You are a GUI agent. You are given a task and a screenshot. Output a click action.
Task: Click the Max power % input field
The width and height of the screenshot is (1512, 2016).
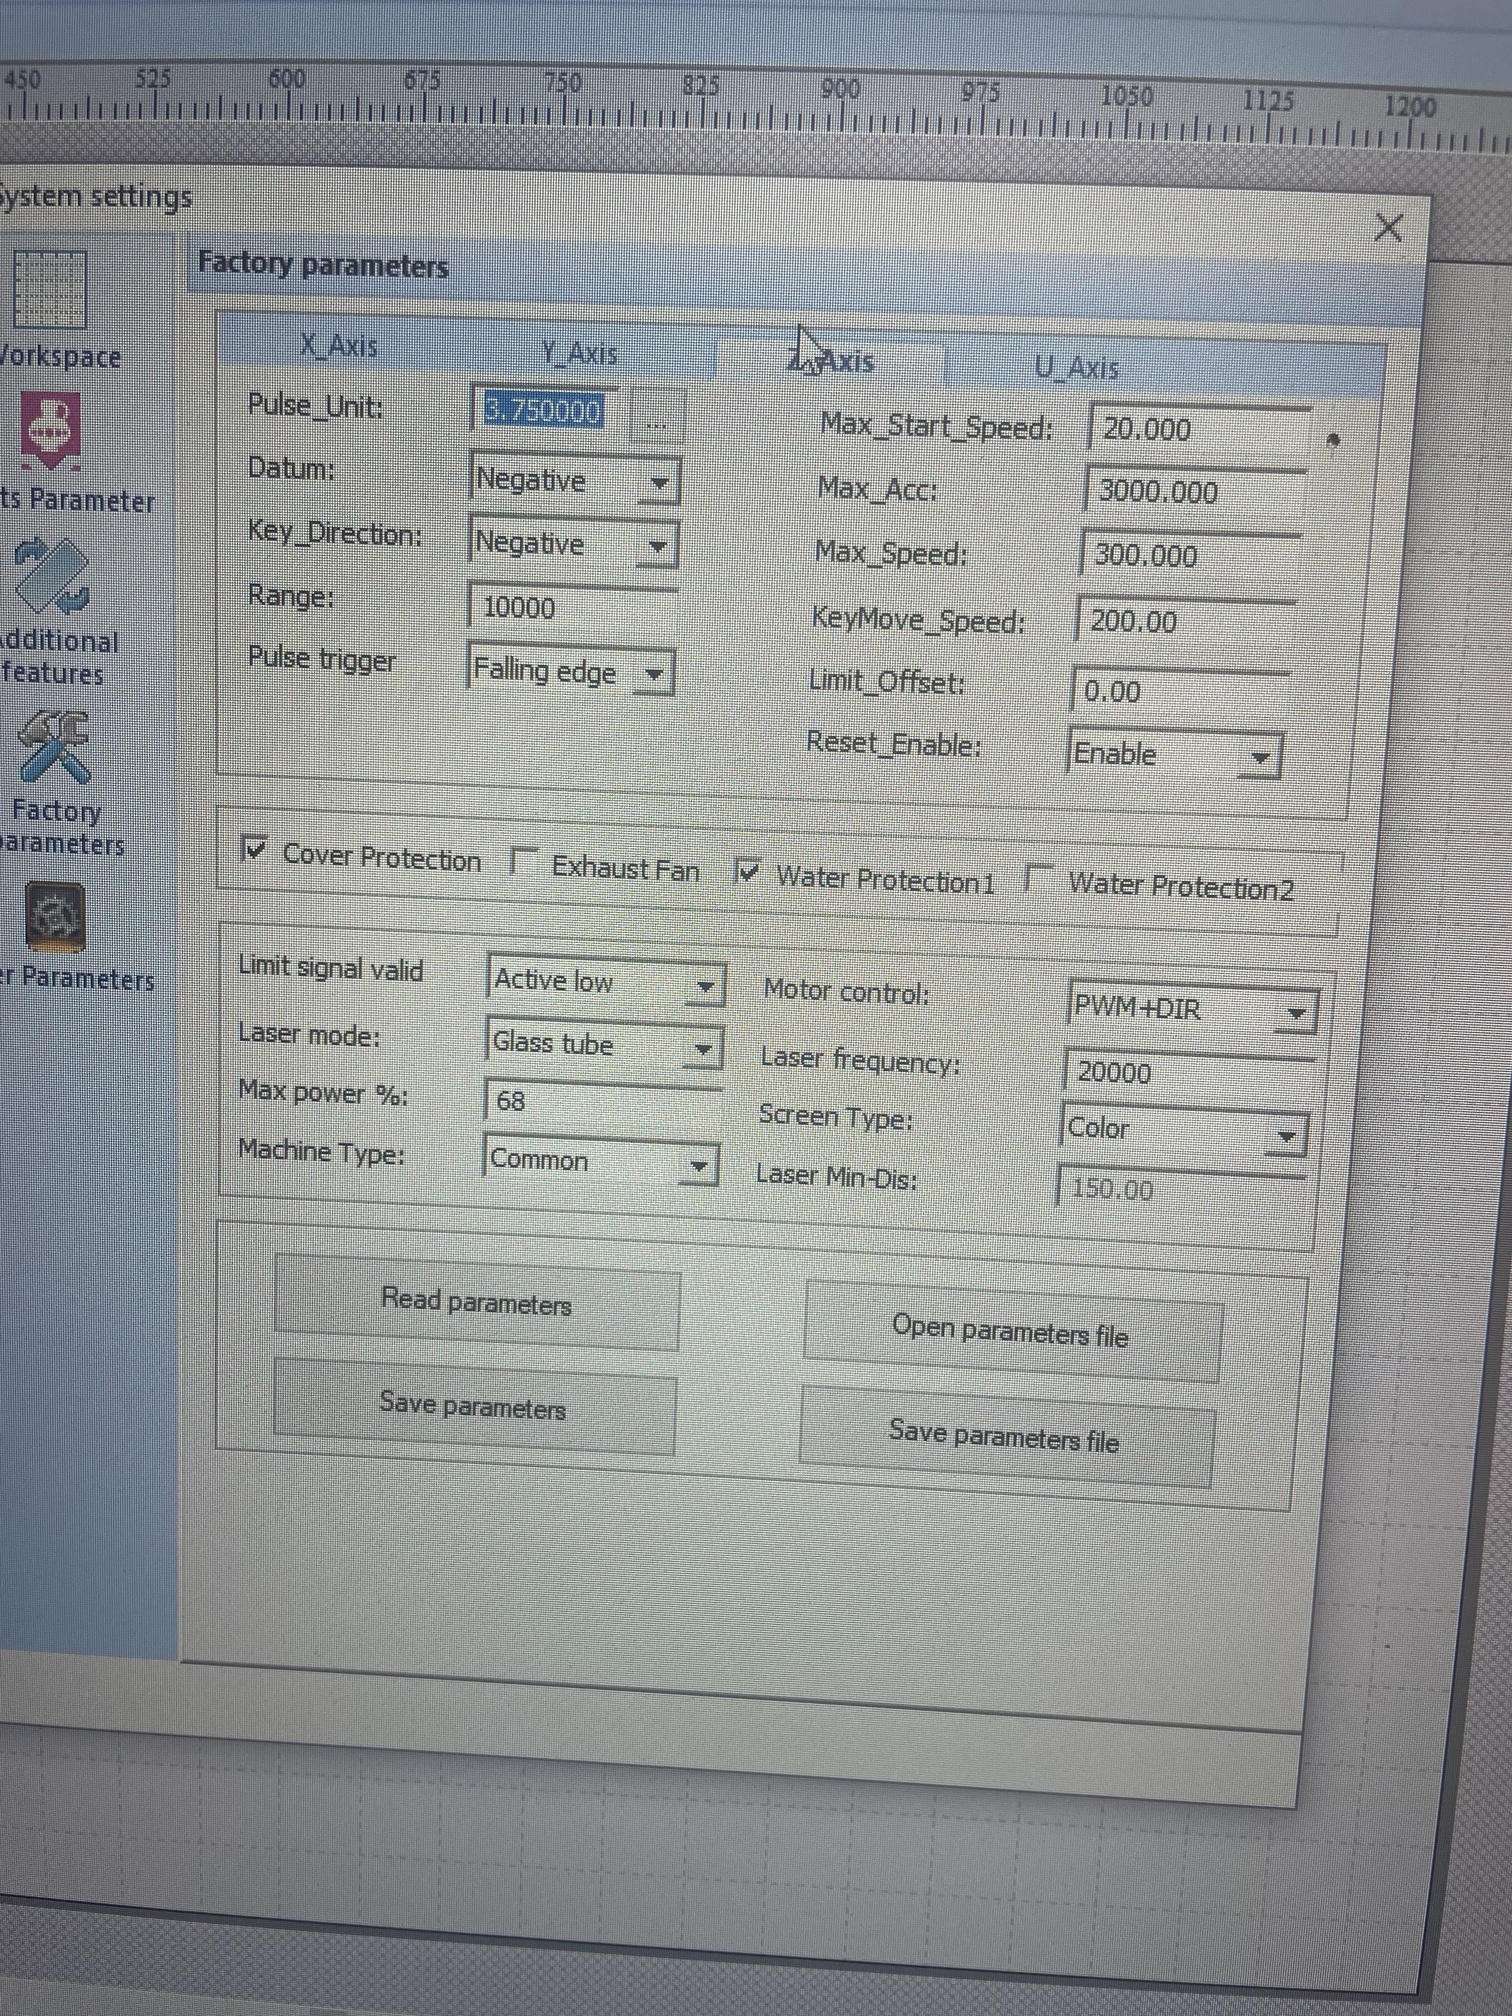[600, 1101]
